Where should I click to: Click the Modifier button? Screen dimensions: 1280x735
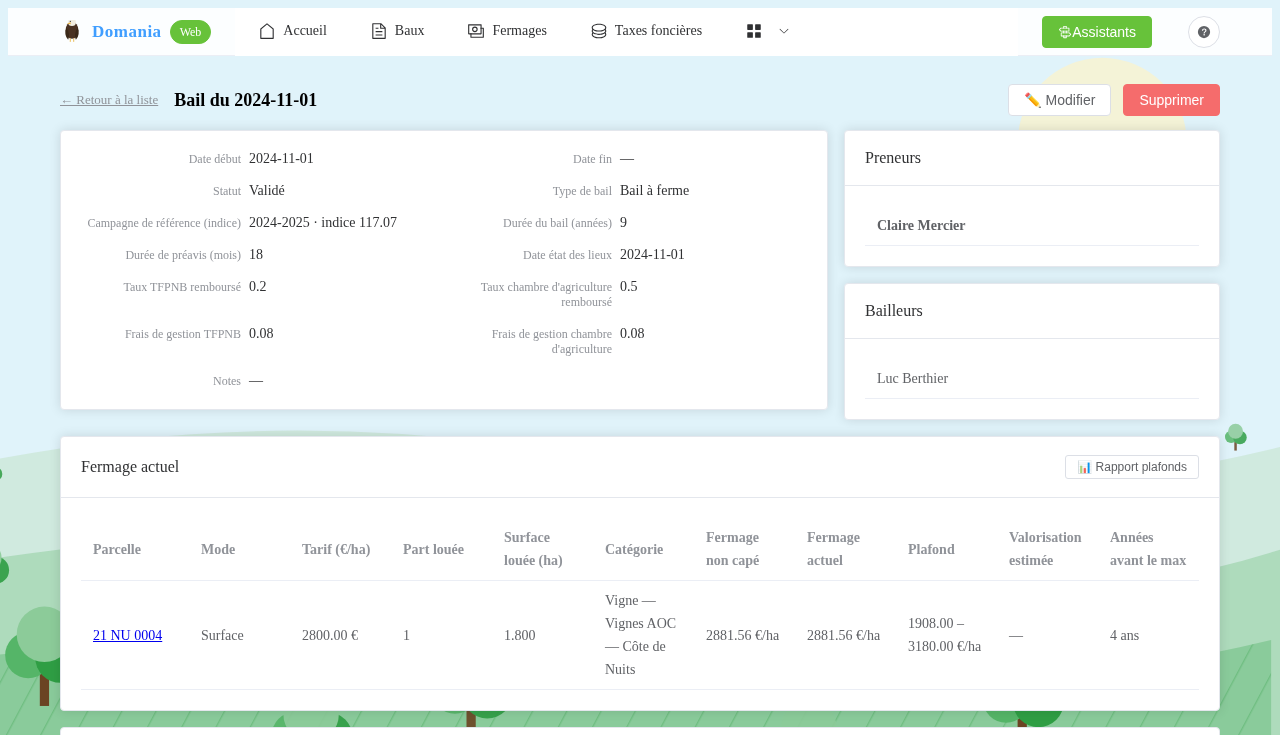click(x=1059, y=100)
